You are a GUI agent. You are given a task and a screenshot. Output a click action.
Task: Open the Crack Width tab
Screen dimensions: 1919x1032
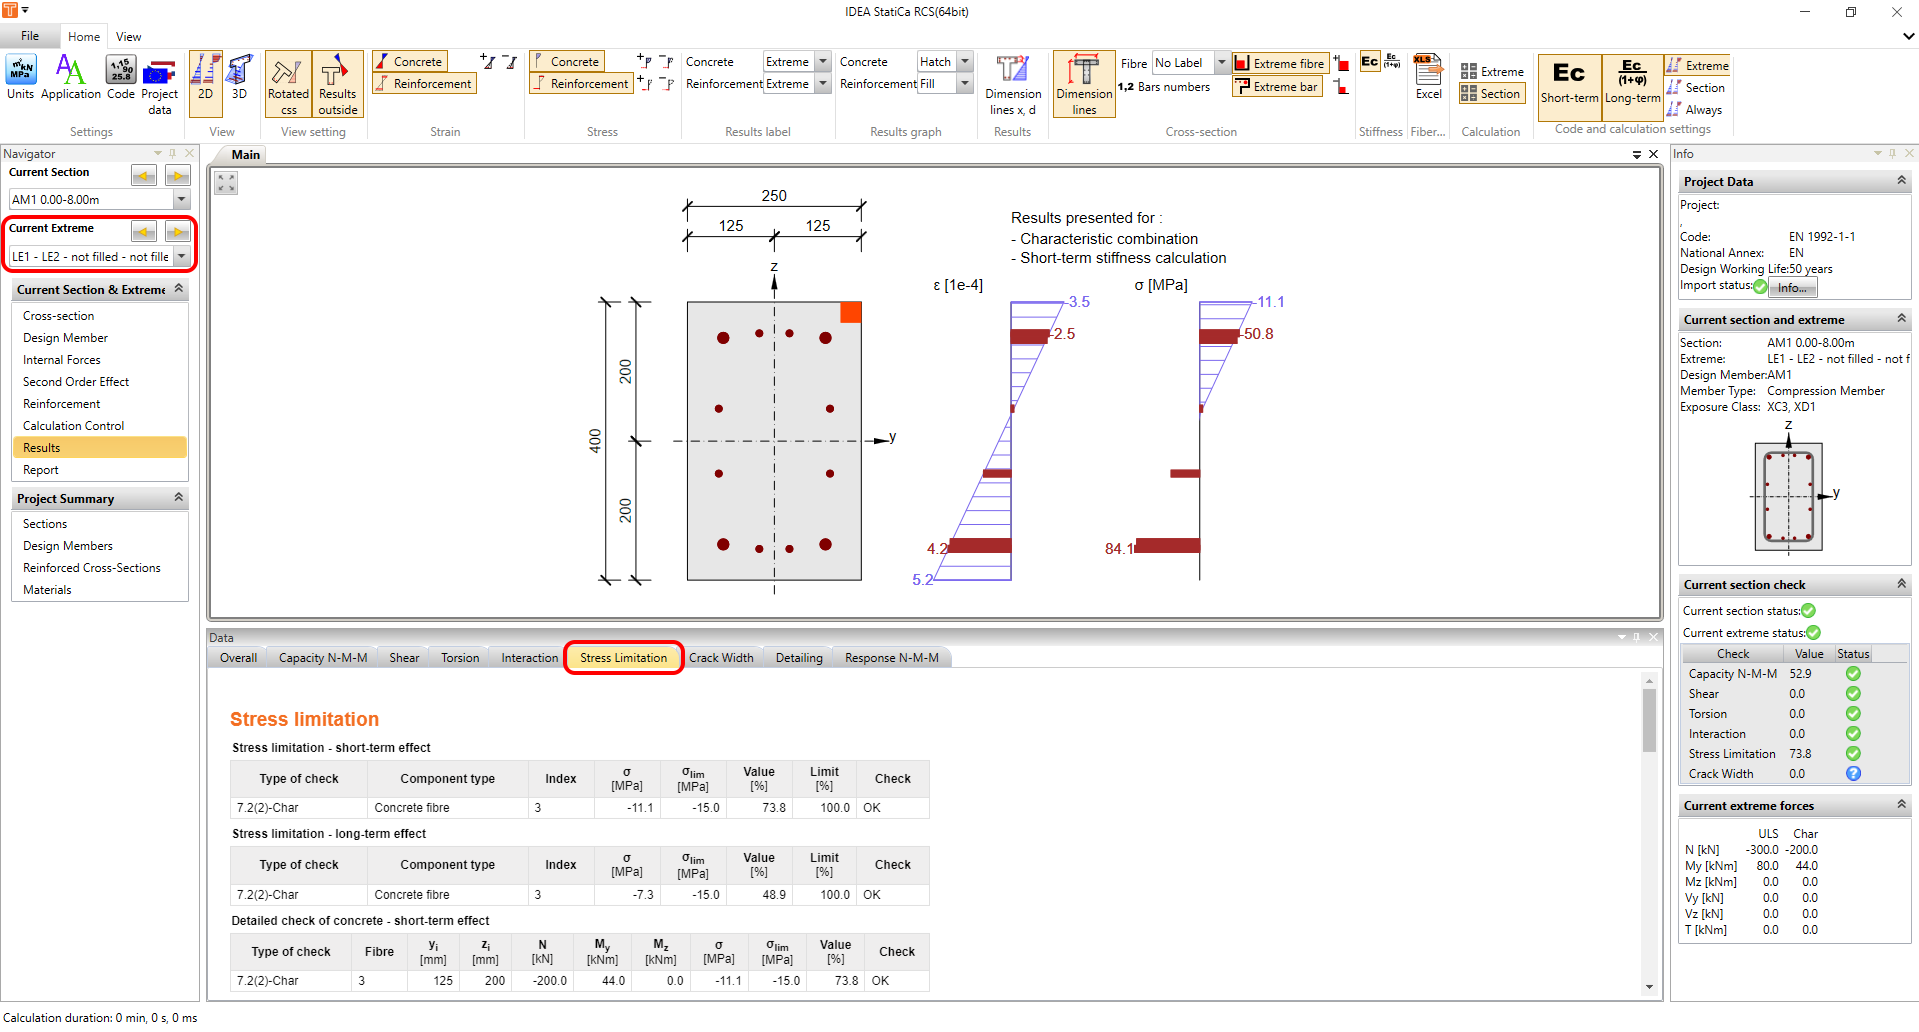coord(721,658)
